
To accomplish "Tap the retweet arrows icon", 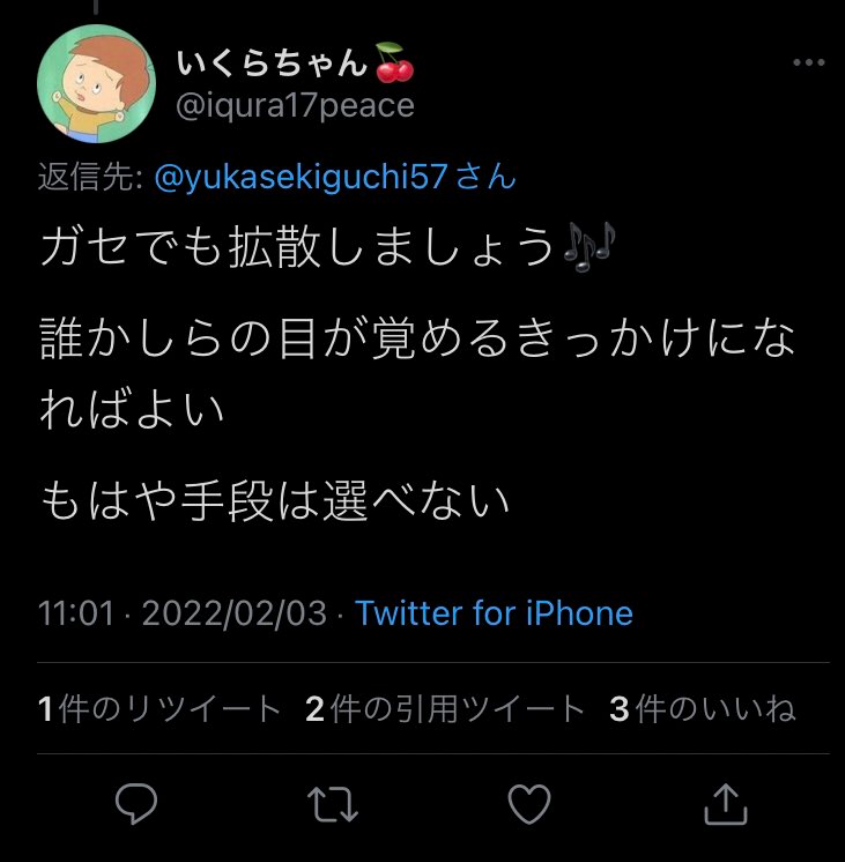I will [333, 804].
